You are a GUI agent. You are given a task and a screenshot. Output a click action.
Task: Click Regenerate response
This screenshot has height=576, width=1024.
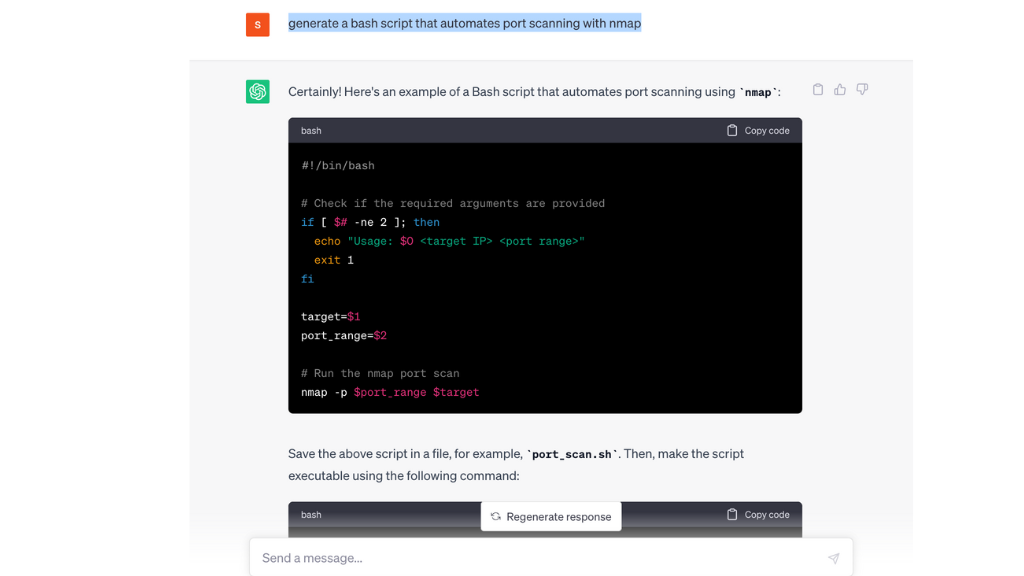tap(551, 517)
